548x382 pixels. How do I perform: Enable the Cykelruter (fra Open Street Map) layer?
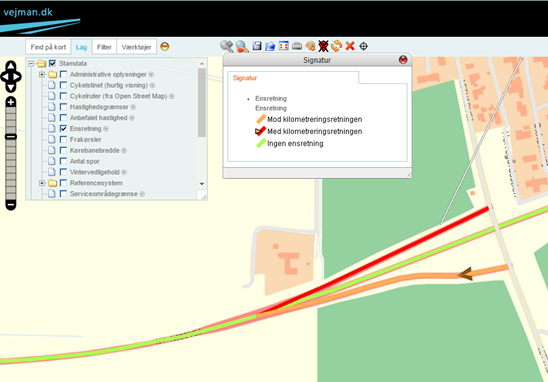coord(63,96)
